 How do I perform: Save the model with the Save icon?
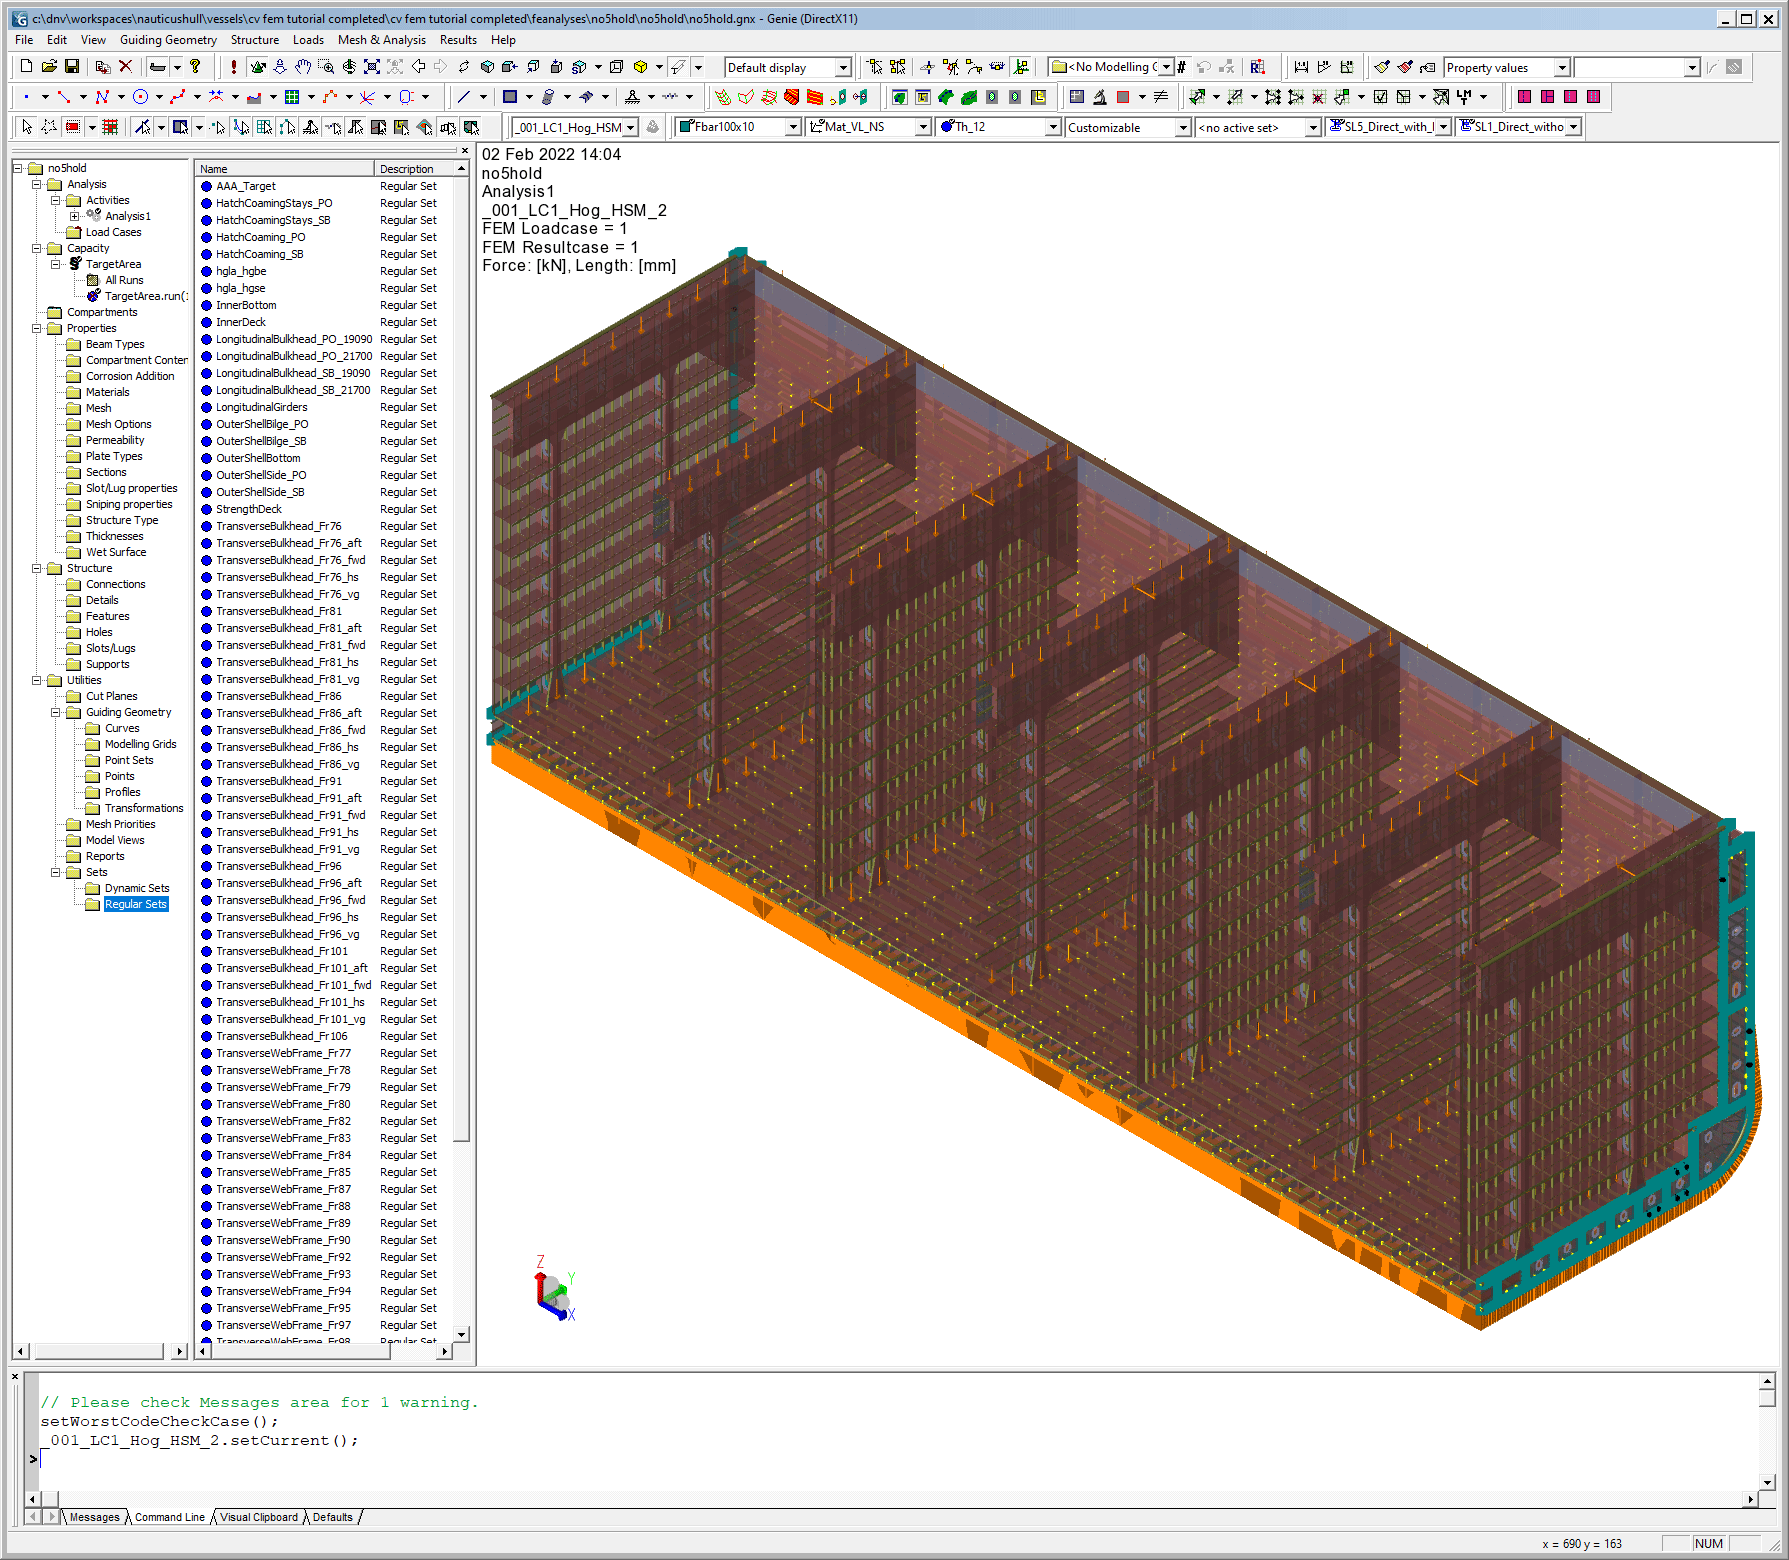(72, 67)
